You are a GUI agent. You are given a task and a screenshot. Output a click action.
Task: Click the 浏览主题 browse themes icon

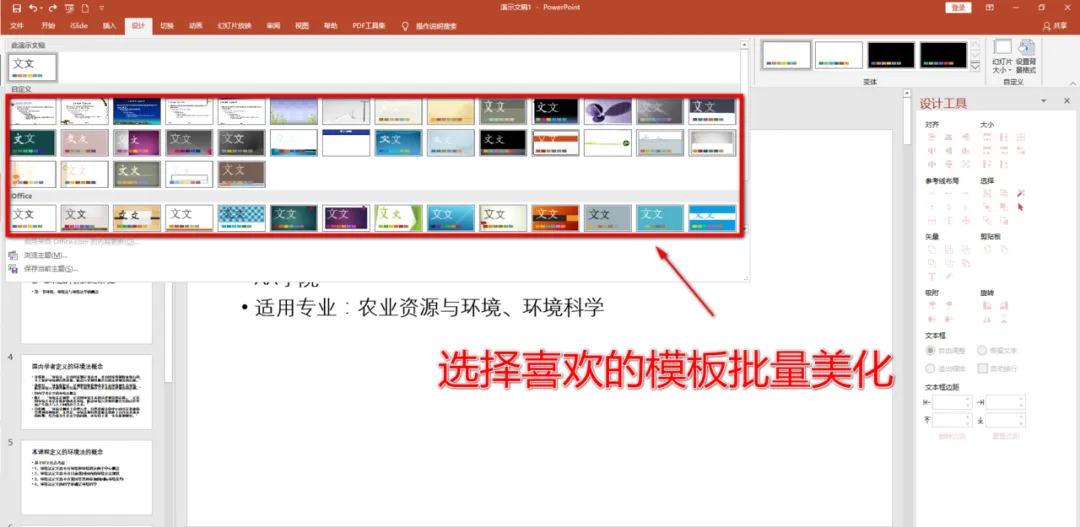(x=13, y=255)
